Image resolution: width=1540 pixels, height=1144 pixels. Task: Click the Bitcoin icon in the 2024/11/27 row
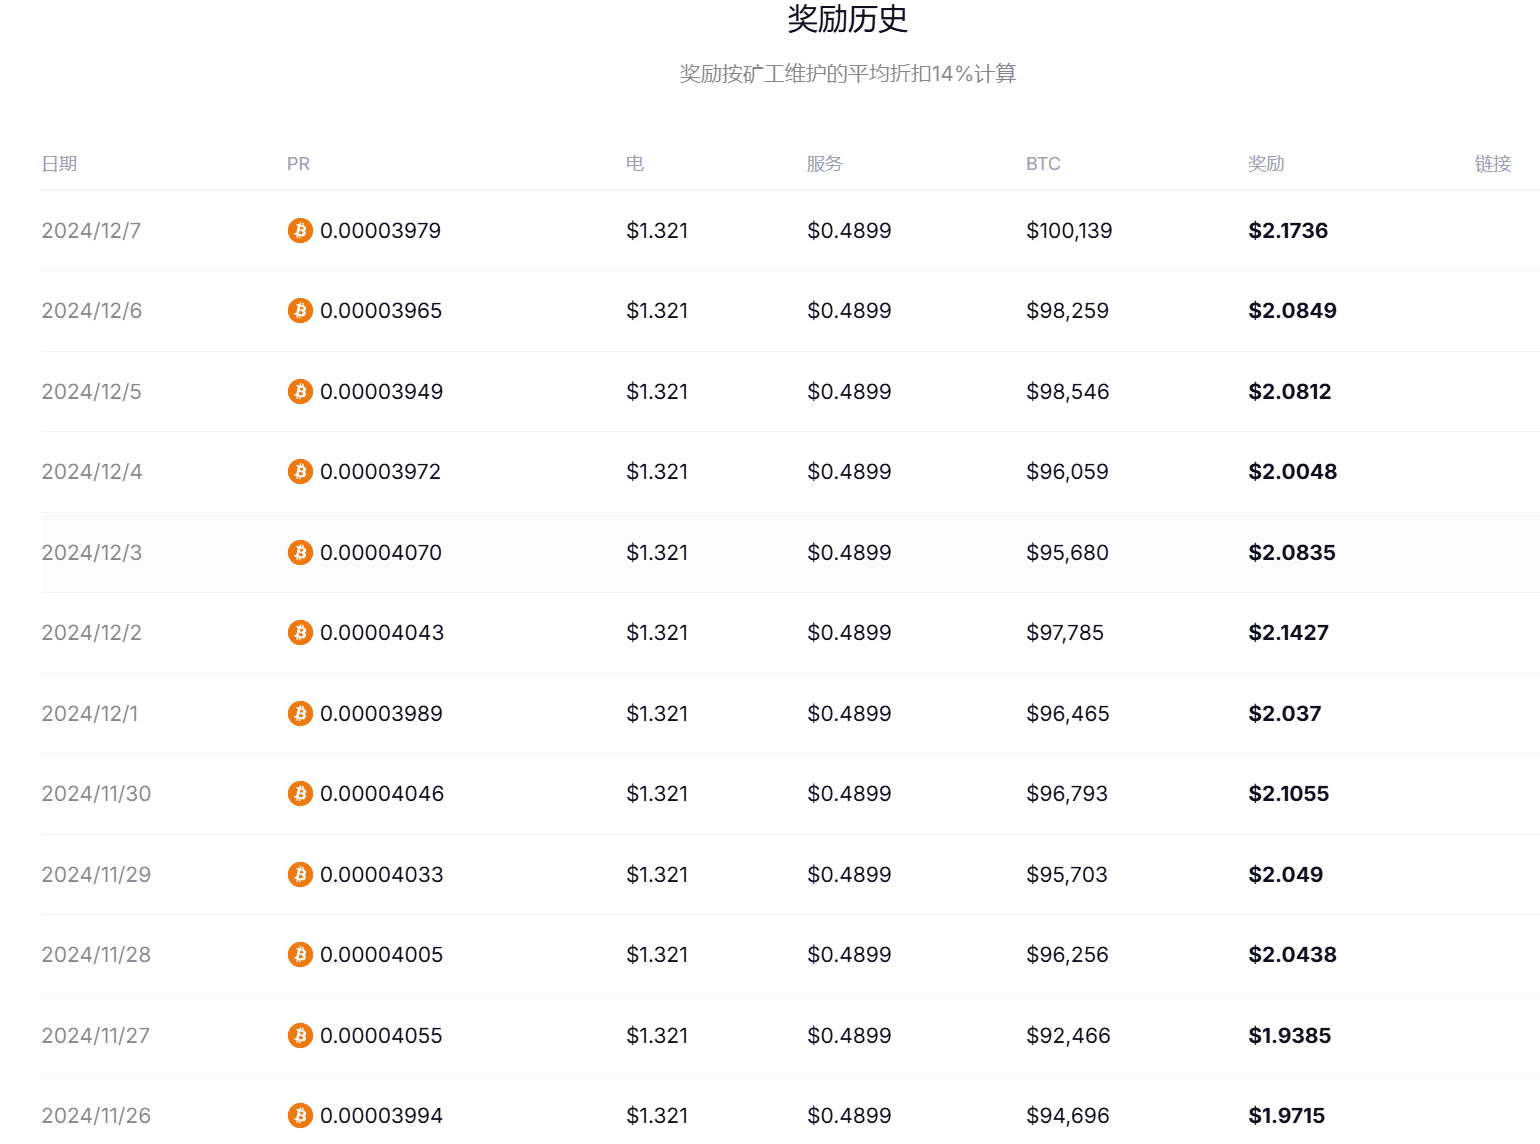pos(300,1036)
